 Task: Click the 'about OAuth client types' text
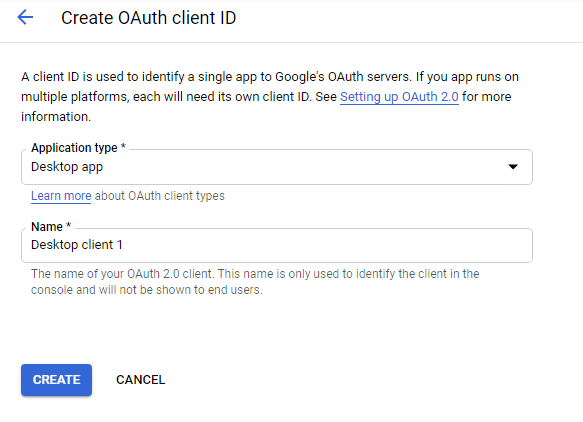click(160, 196)
